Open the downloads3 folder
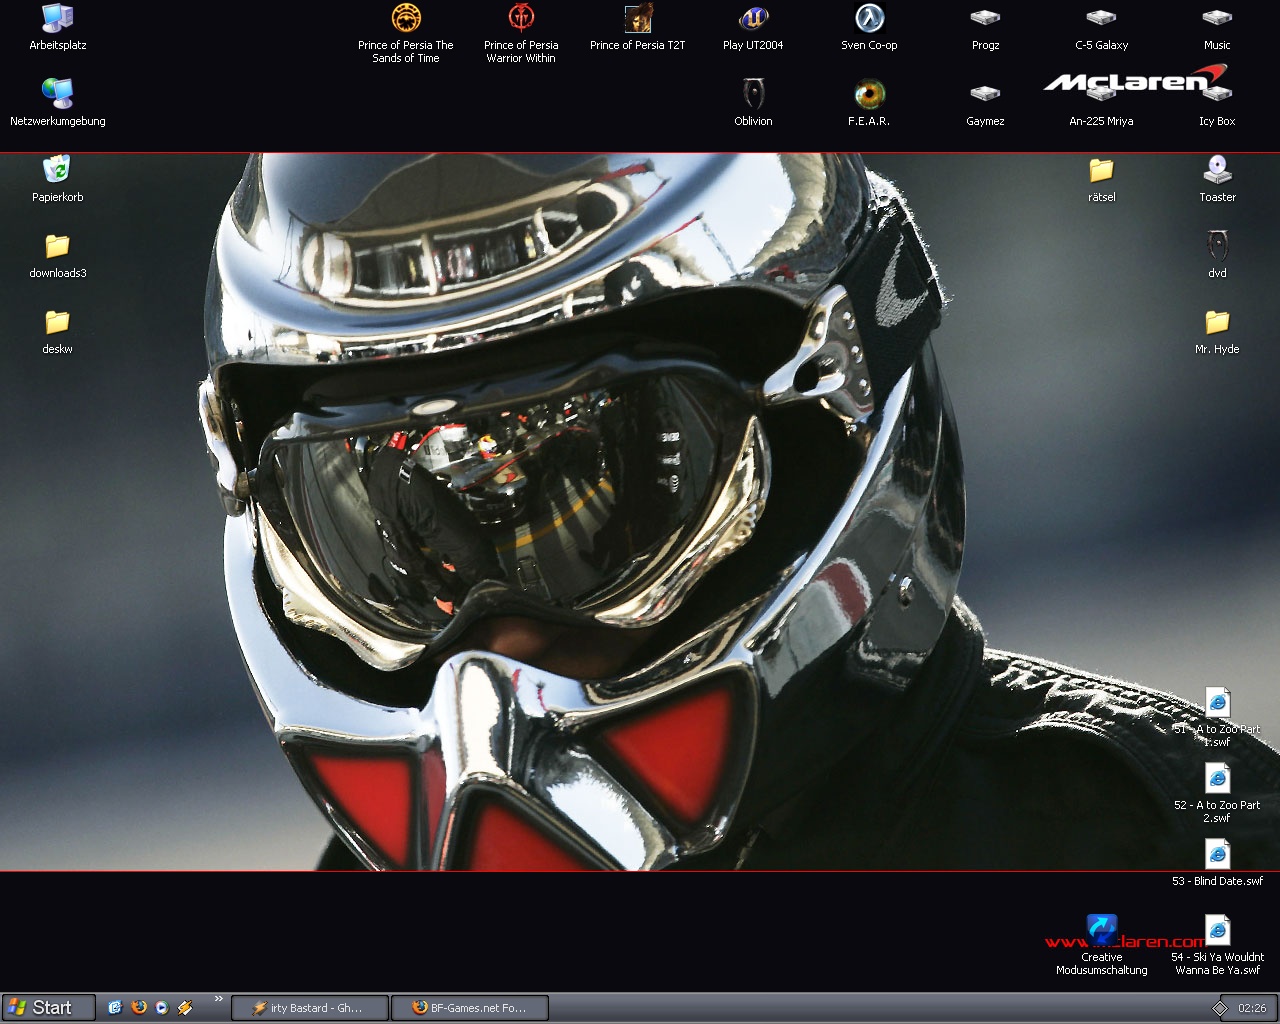The width and height of the screenshot is (1280, 1024). 57,255
